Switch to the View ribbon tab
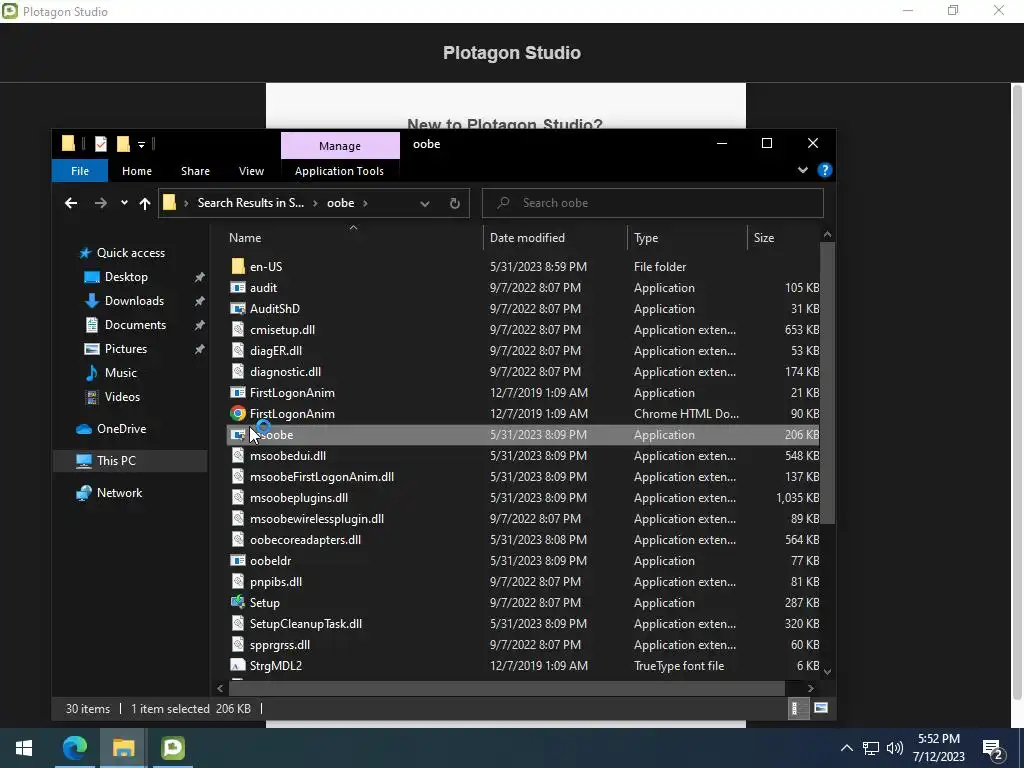 tap(251, 170)
